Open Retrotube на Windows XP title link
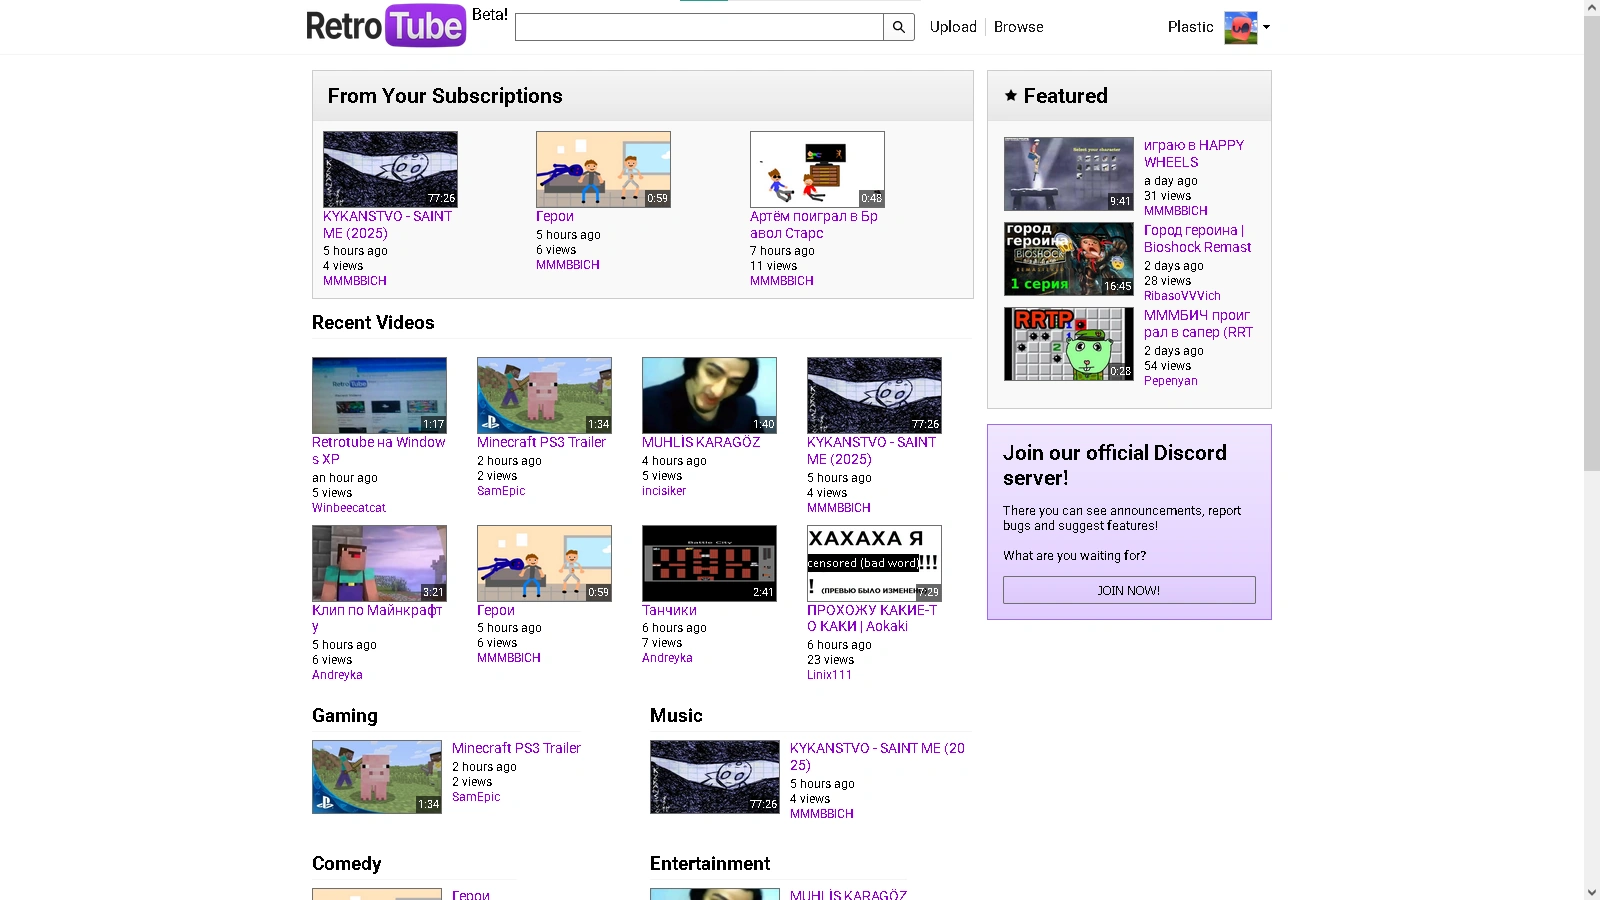The width and height of the screenshot is (1600, 900). tap(379, 450)
